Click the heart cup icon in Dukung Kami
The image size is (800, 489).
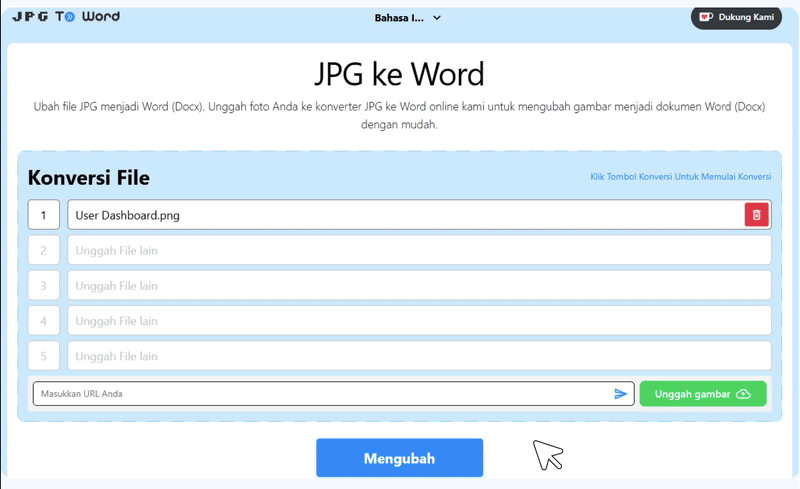706,17
